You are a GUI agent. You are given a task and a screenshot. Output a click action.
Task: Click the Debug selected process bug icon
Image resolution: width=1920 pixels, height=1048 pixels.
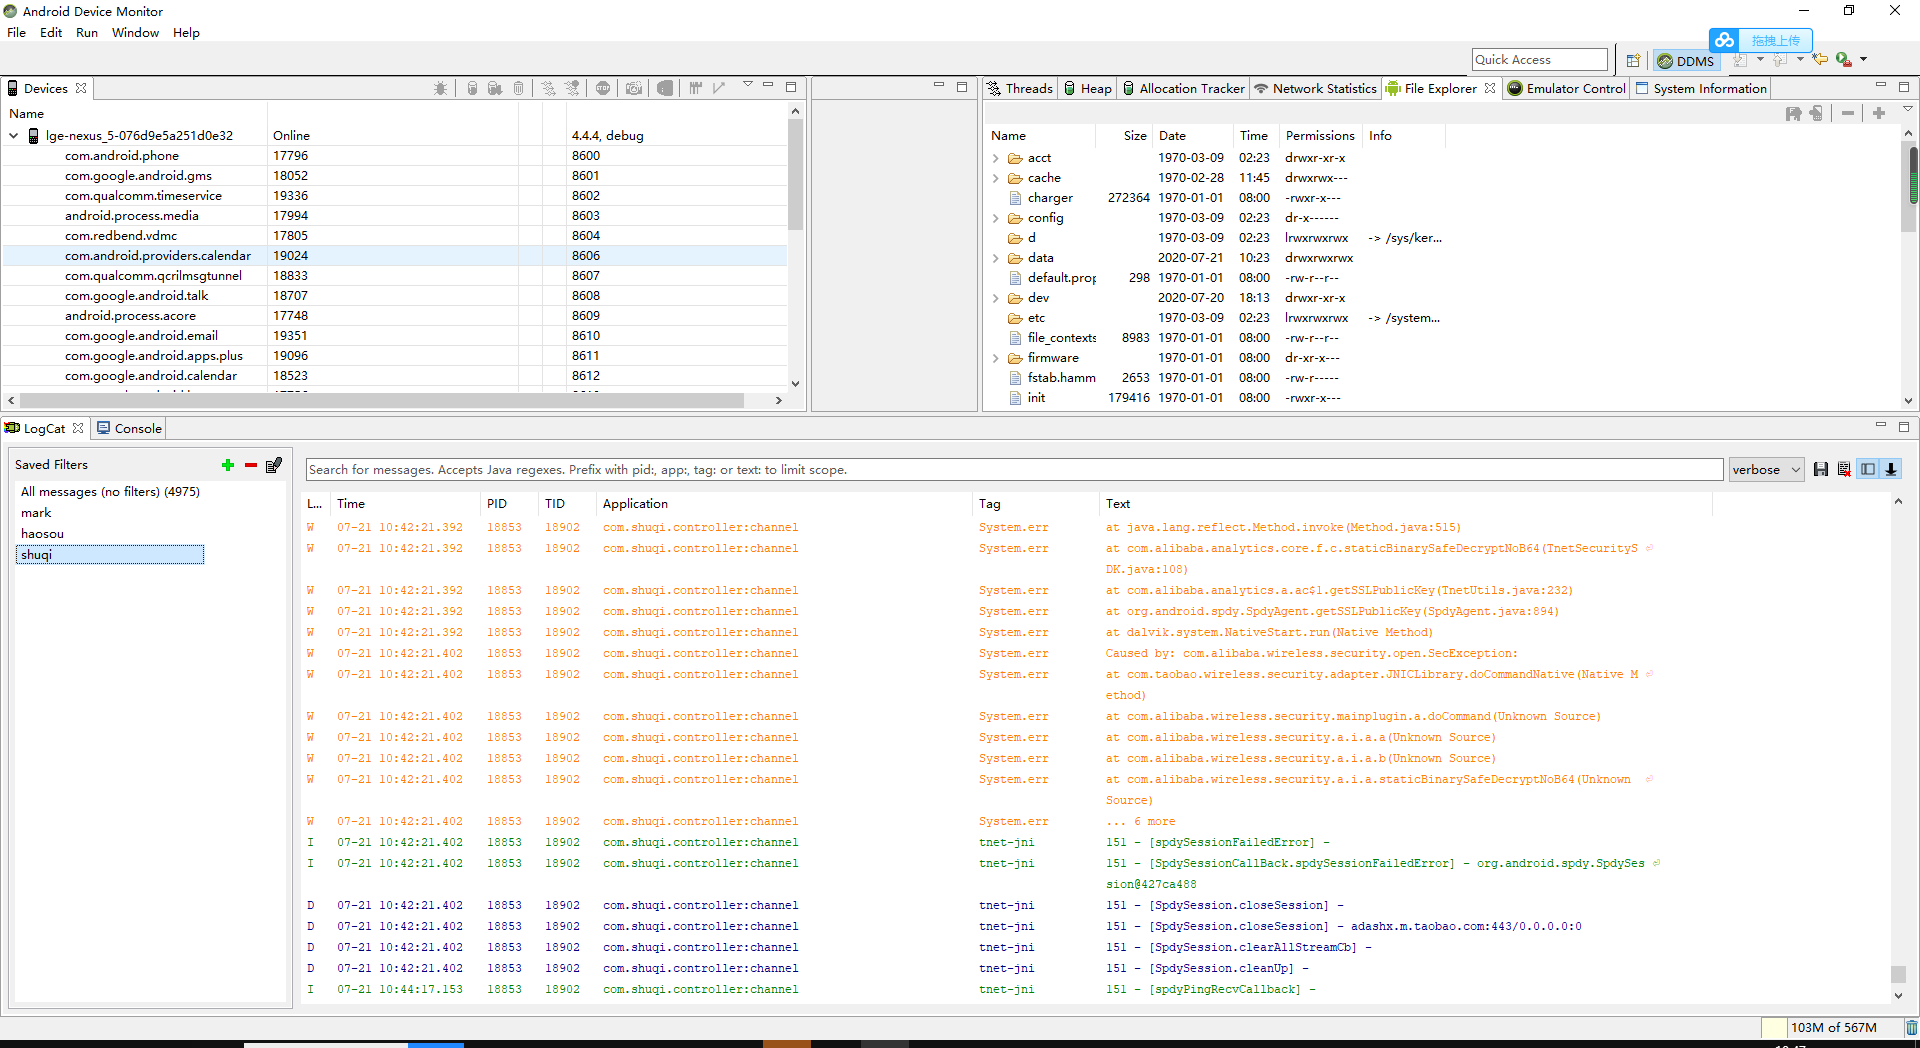click(441, 88)
